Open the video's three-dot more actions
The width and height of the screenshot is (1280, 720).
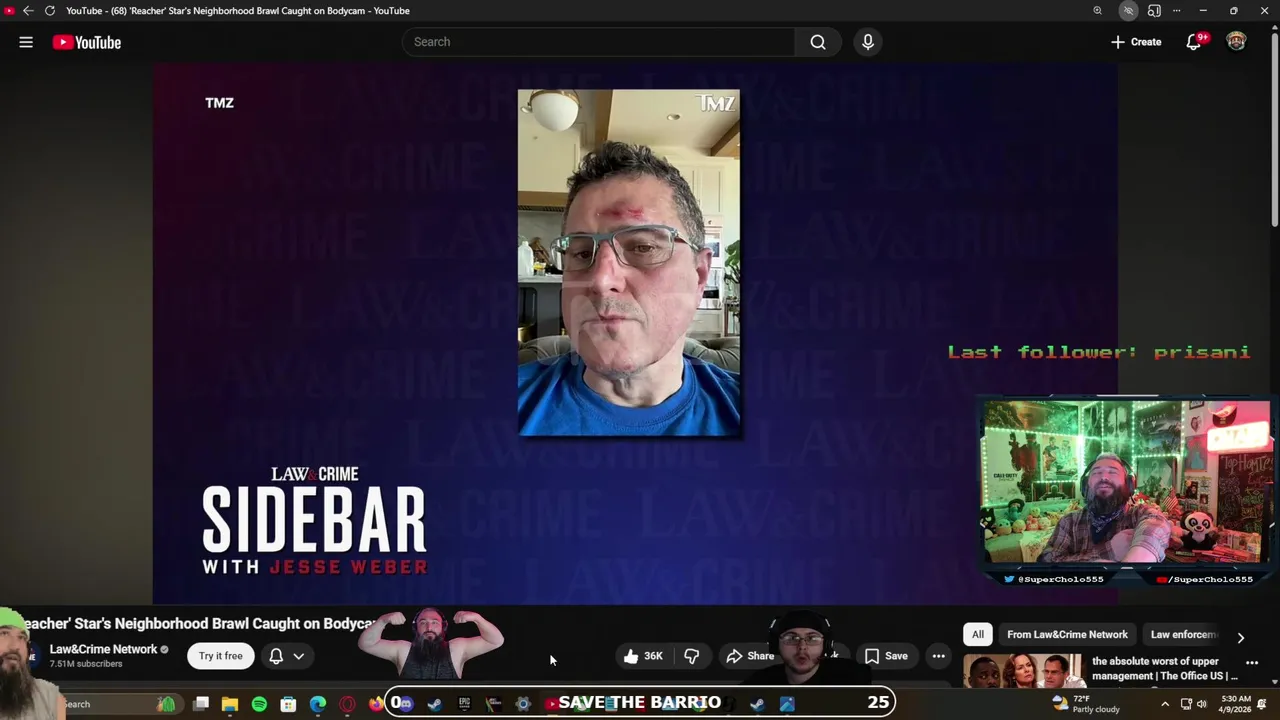pos(938,656)
